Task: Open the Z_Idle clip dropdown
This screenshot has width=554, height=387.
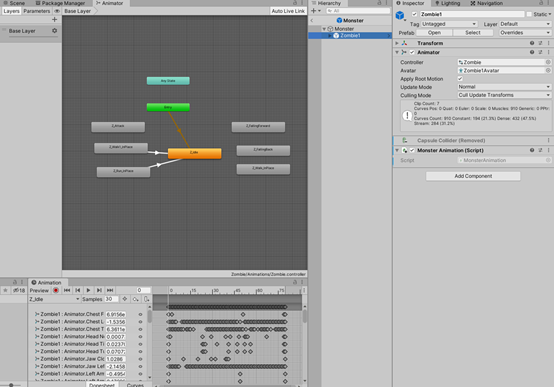Action: (54, 299)
